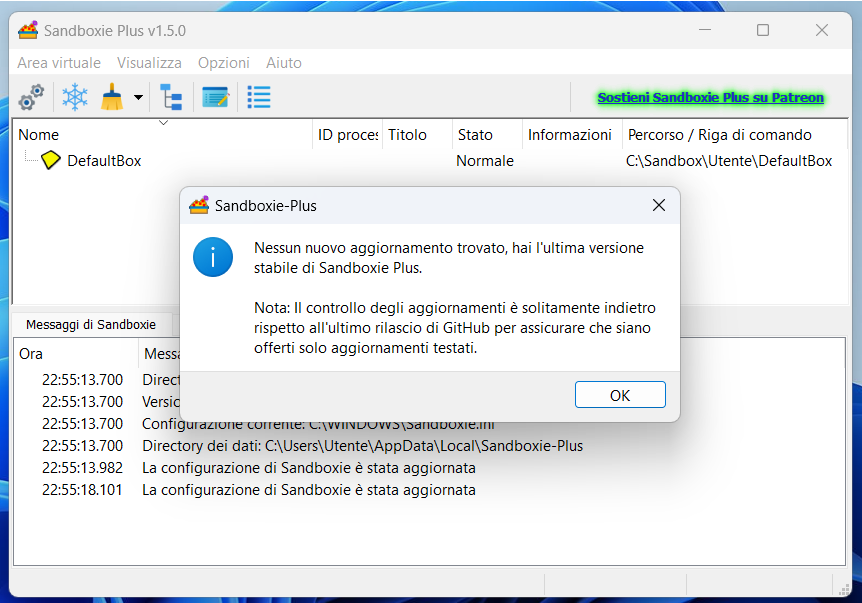The height and width of the screenshot is (603, 862).
Task: Maximize the Sandboxie Plus window
Action: 763,30
